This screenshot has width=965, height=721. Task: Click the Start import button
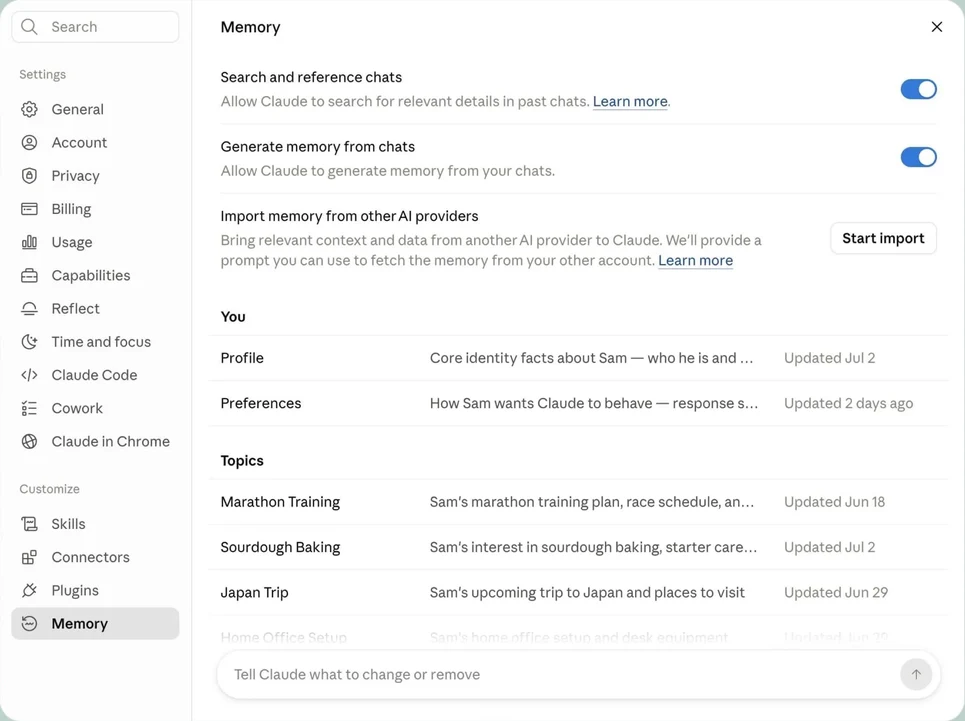[883, 238]
